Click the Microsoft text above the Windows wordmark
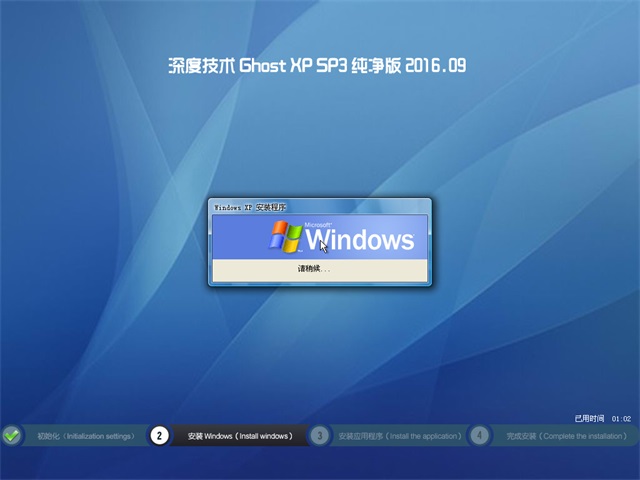 click(318, 225)
